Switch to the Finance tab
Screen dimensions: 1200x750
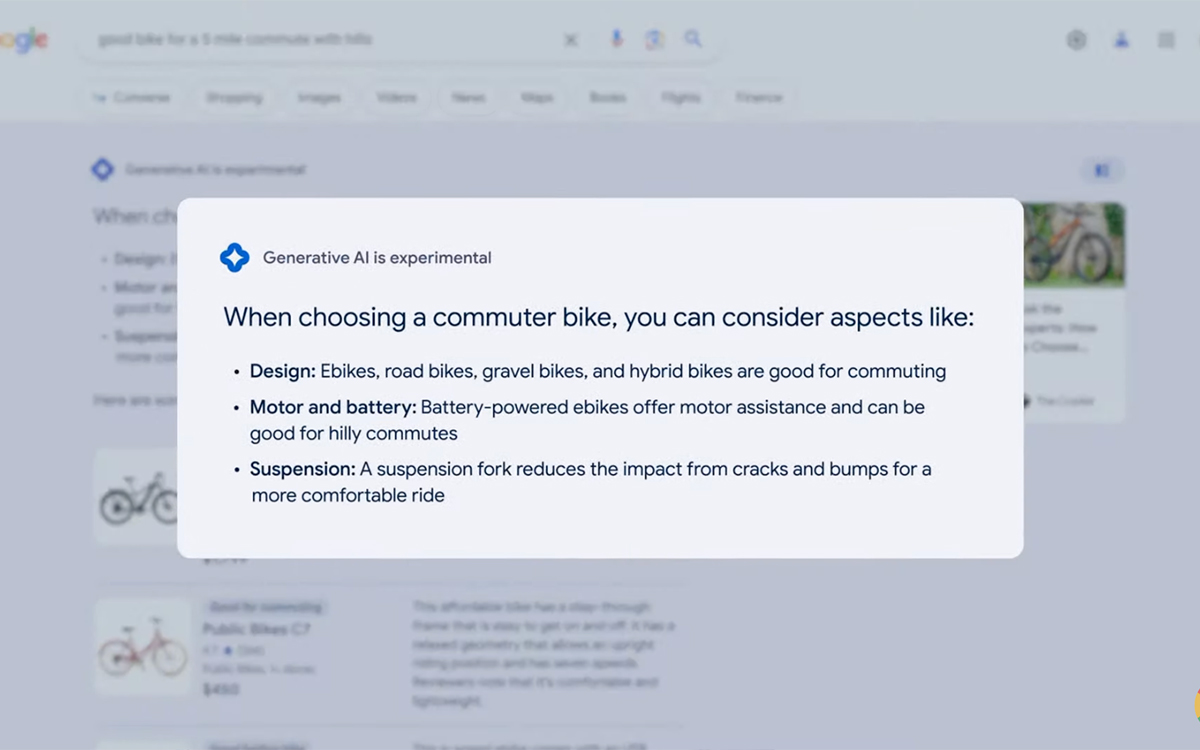pos(759,98)
